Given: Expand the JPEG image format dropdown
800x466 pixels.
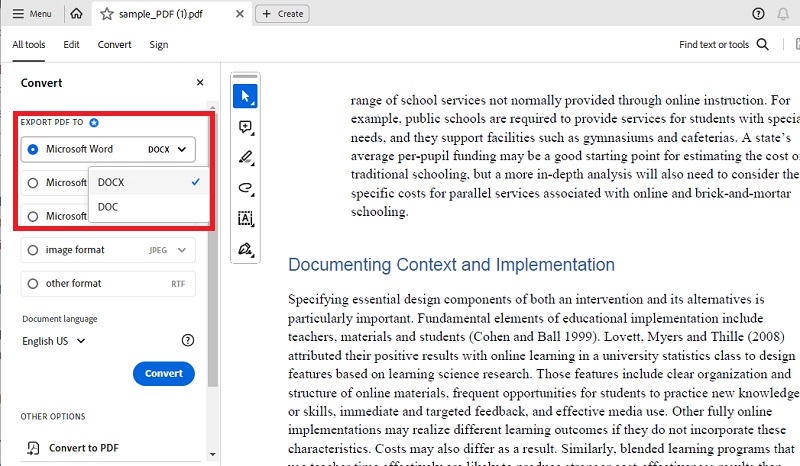Looking at the screenshot, I should (182, 250).
